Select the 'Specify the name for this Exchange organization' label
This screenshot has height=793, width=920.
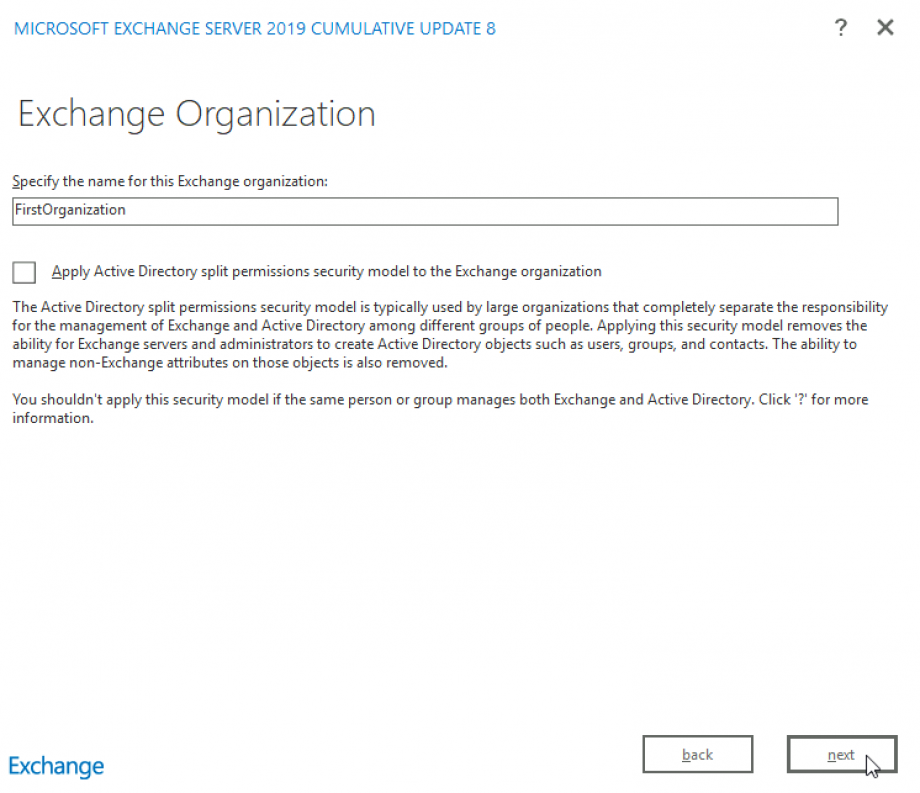[170, 181]
